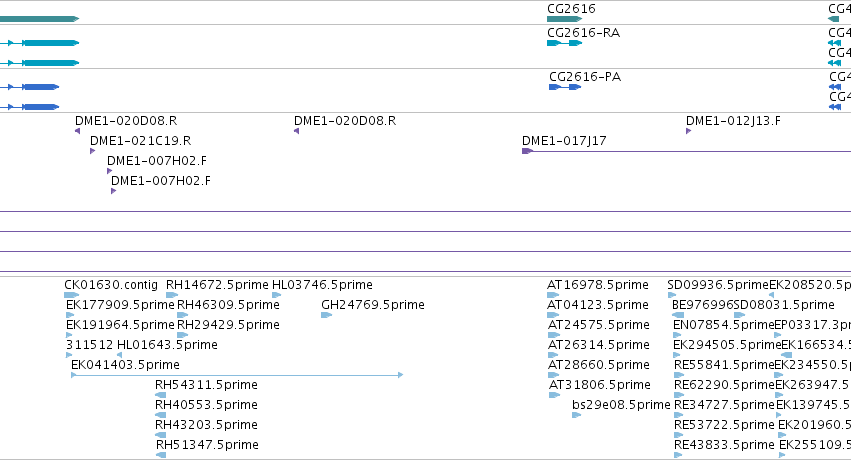The width and height of the screenshot is (851, 460).
Task: Select the RH51347.5prime EST glyph
Action: point(161,455)
